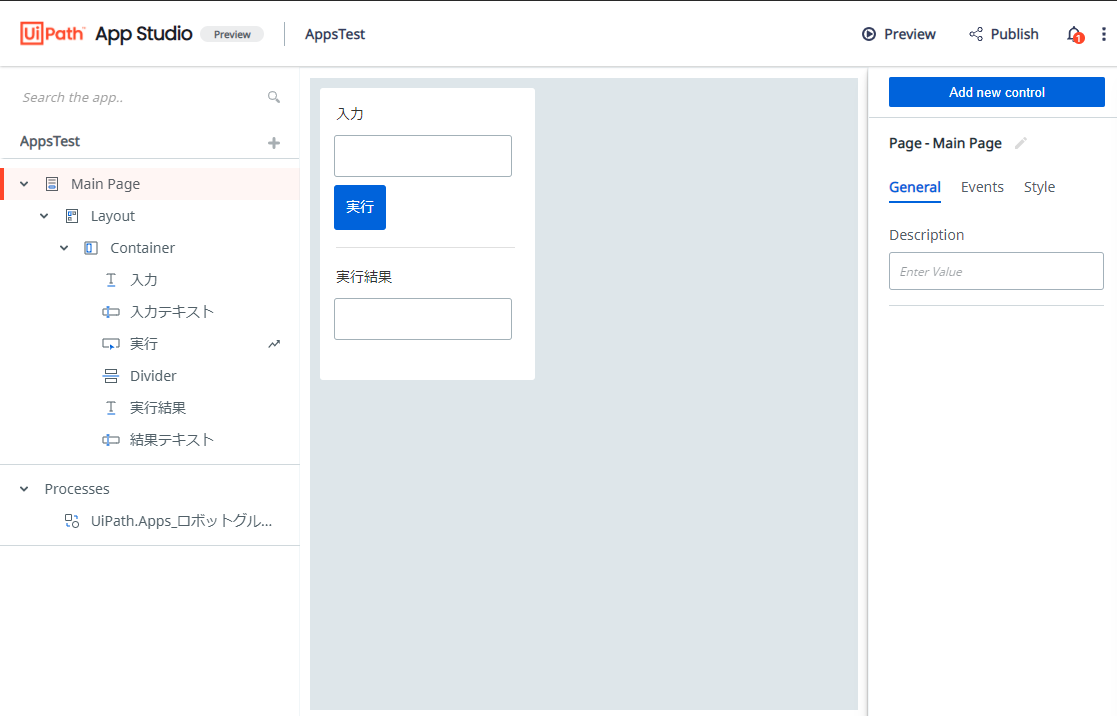Open the three-dot options menu
The width and height of the screenshot is (1117, 716).
click(1103, 34)
